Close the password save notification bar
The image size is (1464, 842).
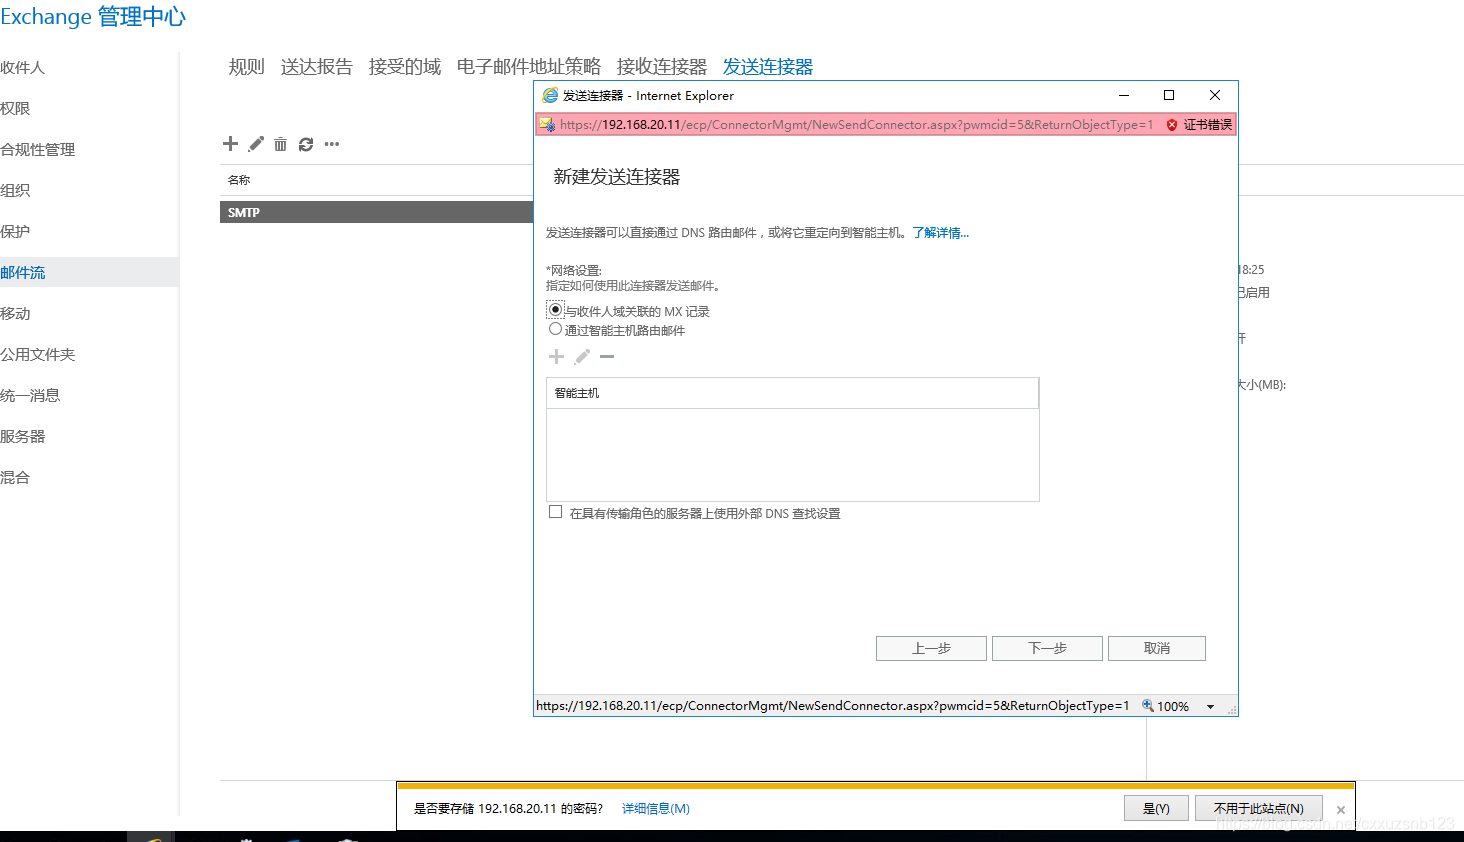coord(1341,810)
